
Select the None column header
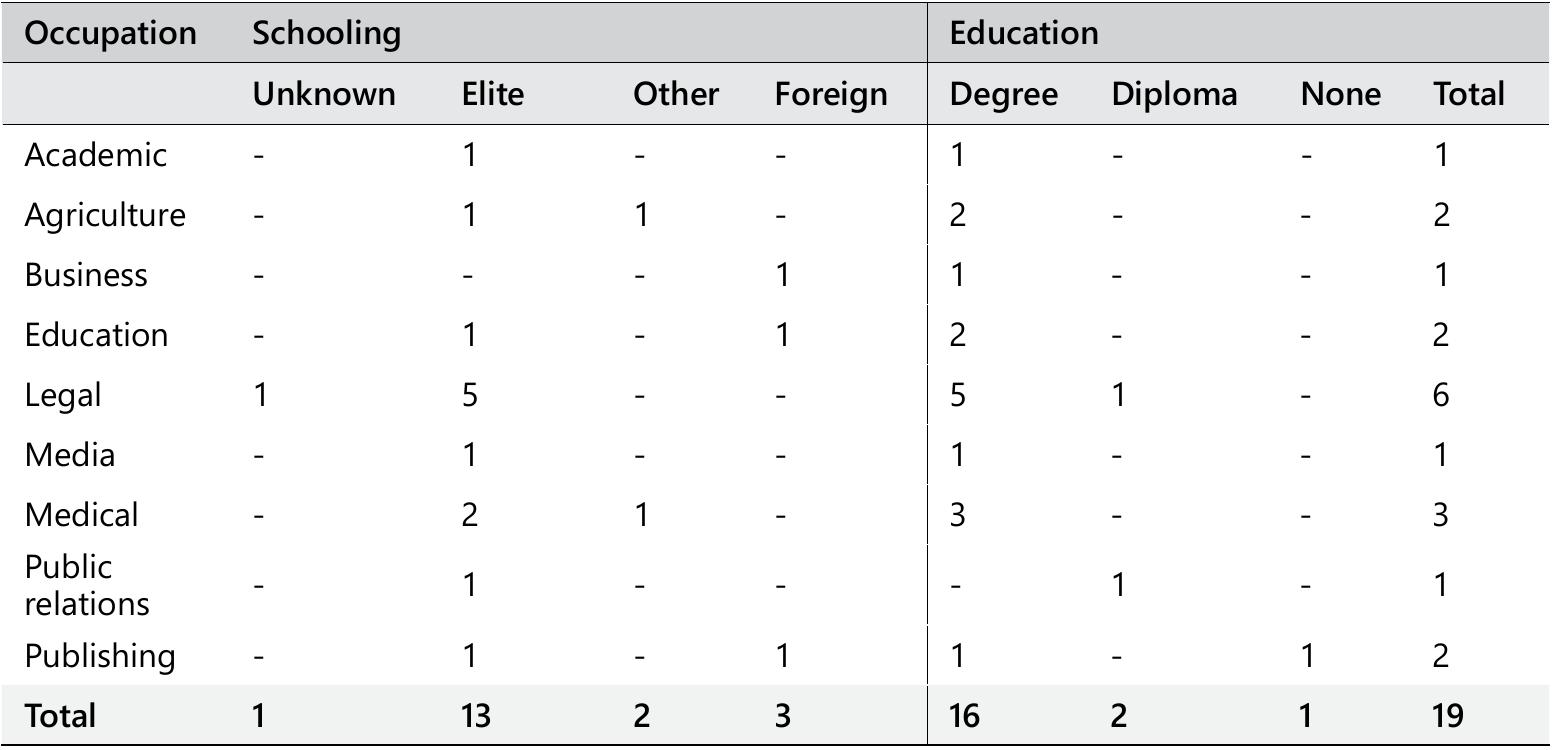pos(1340,94)
